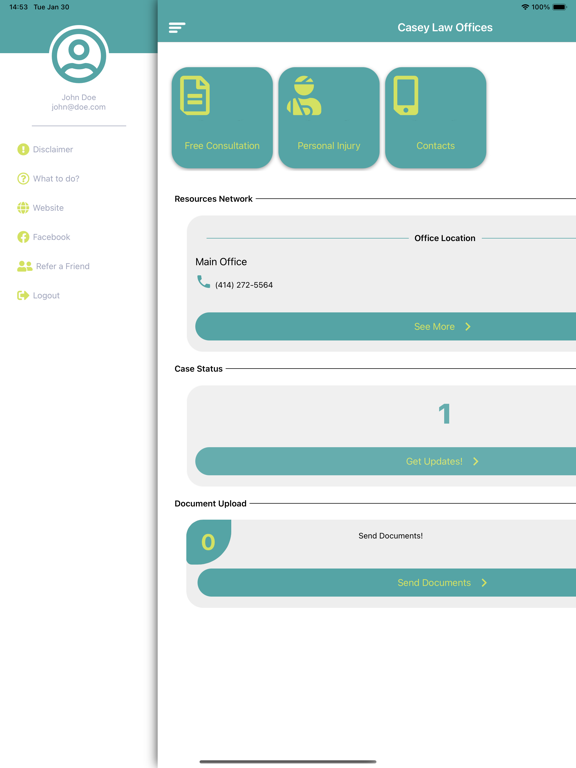Viewport: 576px width, 768px height.
Task: Tap the chevron next to Get Updates!
Action: 476,461
